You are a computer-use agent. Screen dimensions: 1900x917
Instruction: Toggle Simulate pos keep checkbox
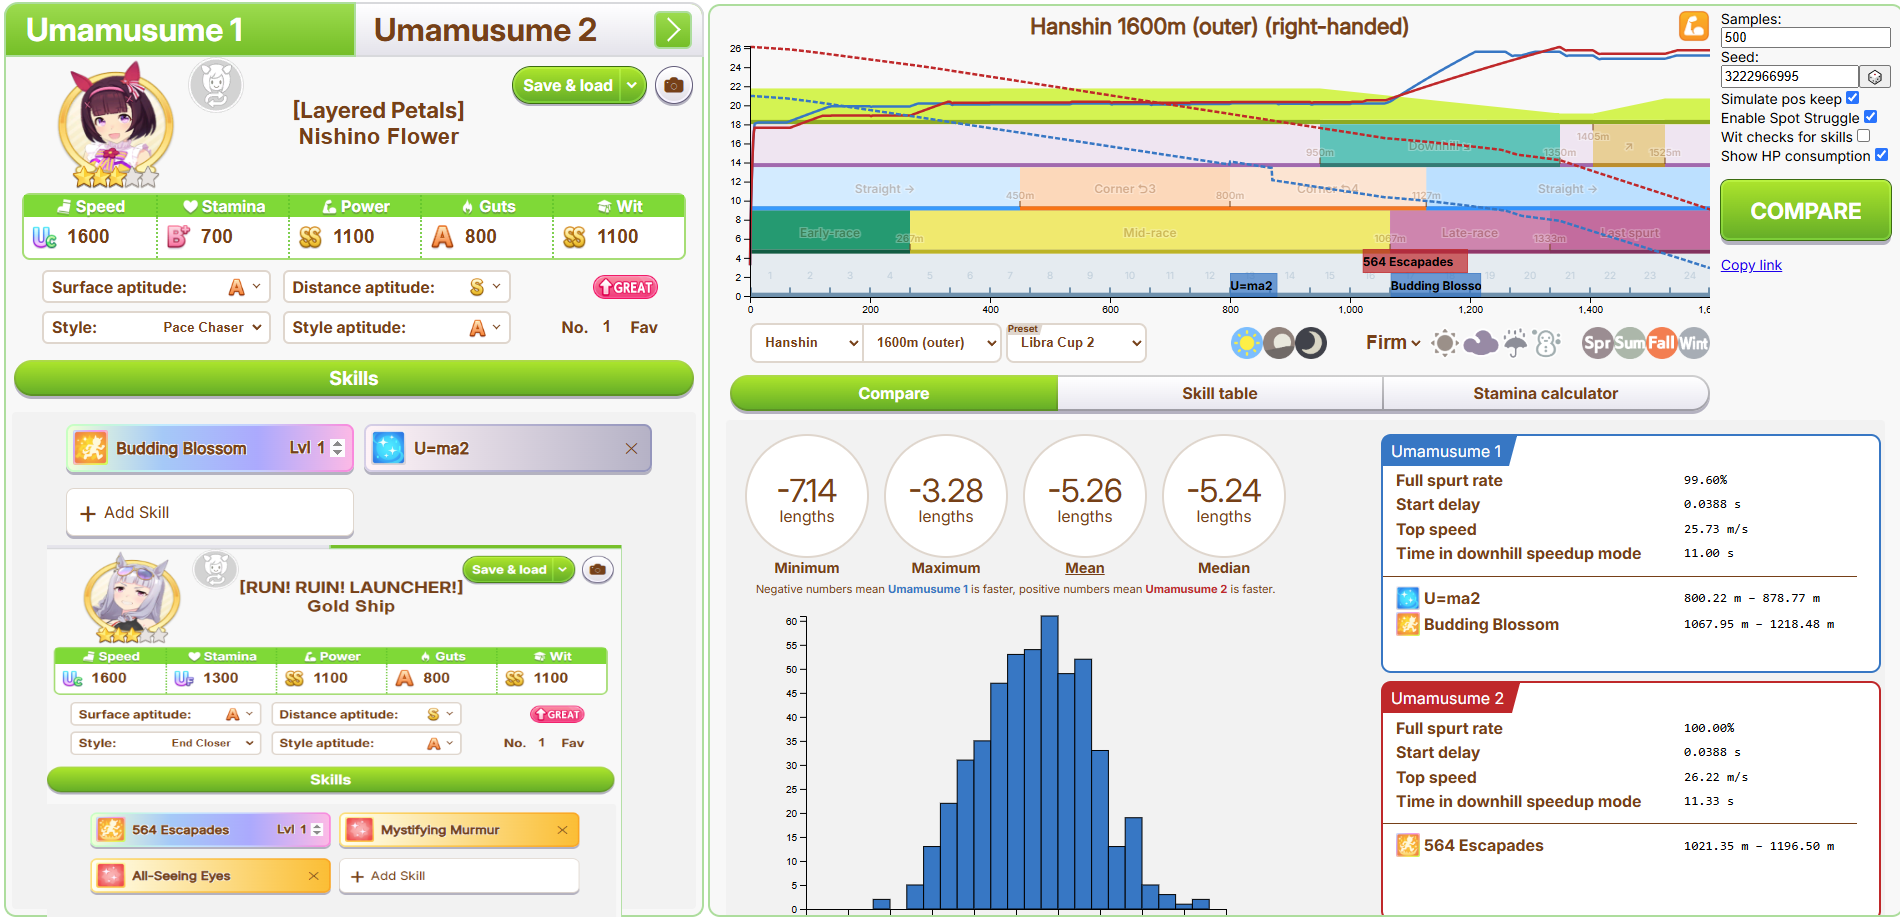[1852, 98]
